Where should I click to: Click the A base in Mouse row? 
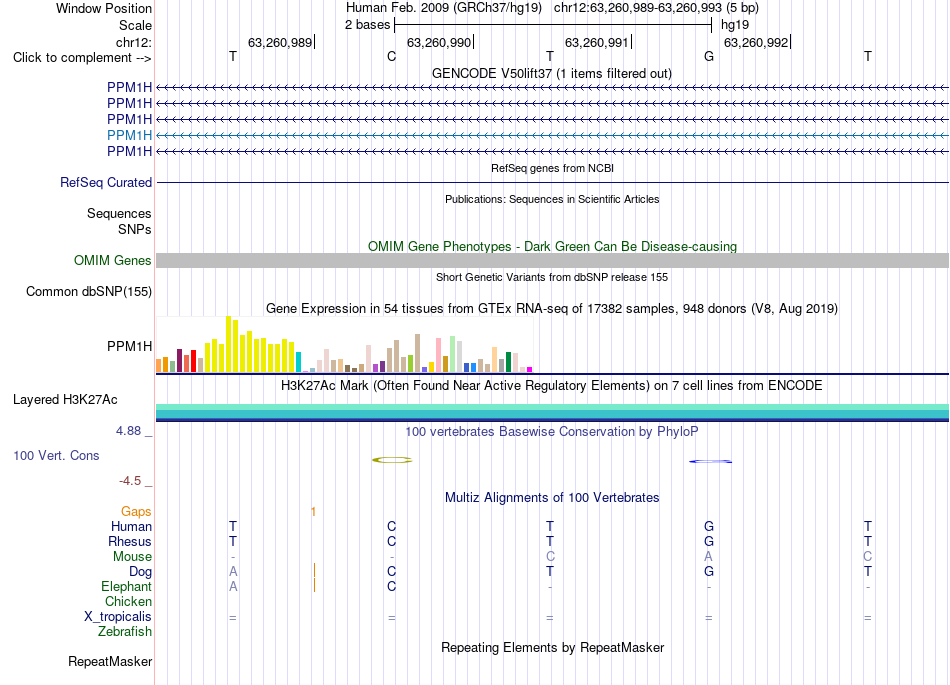click(708, 557)
